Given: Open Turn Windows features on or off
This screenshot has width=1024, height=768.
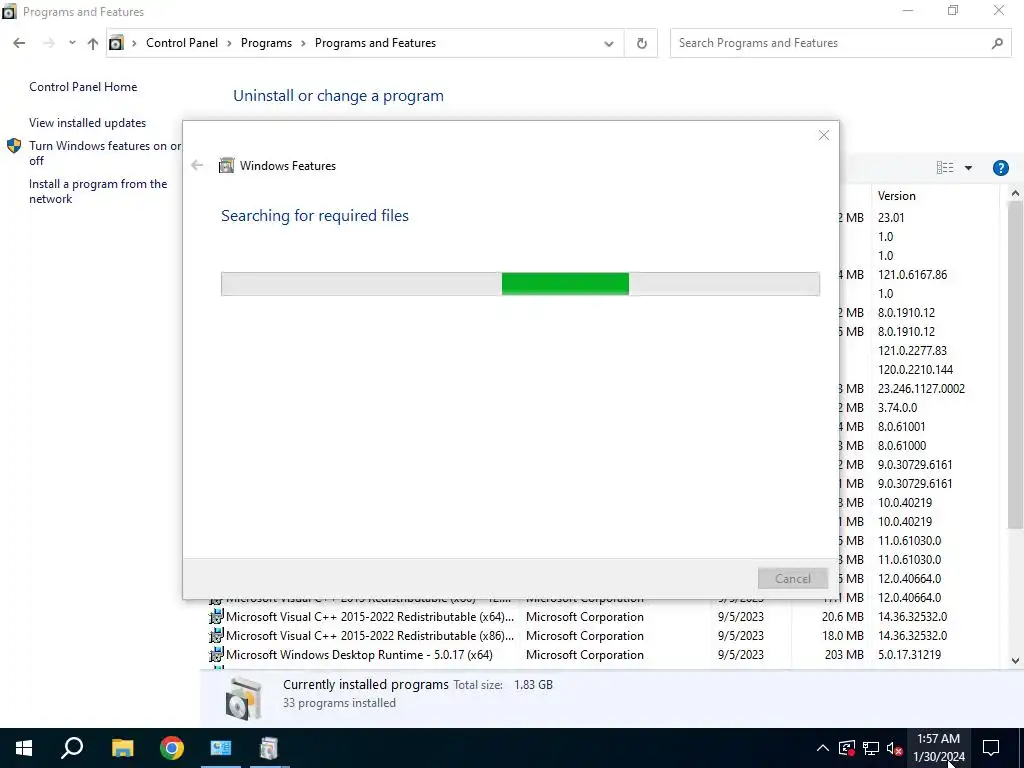Looking at the screenshot, I should pyautogui.click(x=104, y=153).
